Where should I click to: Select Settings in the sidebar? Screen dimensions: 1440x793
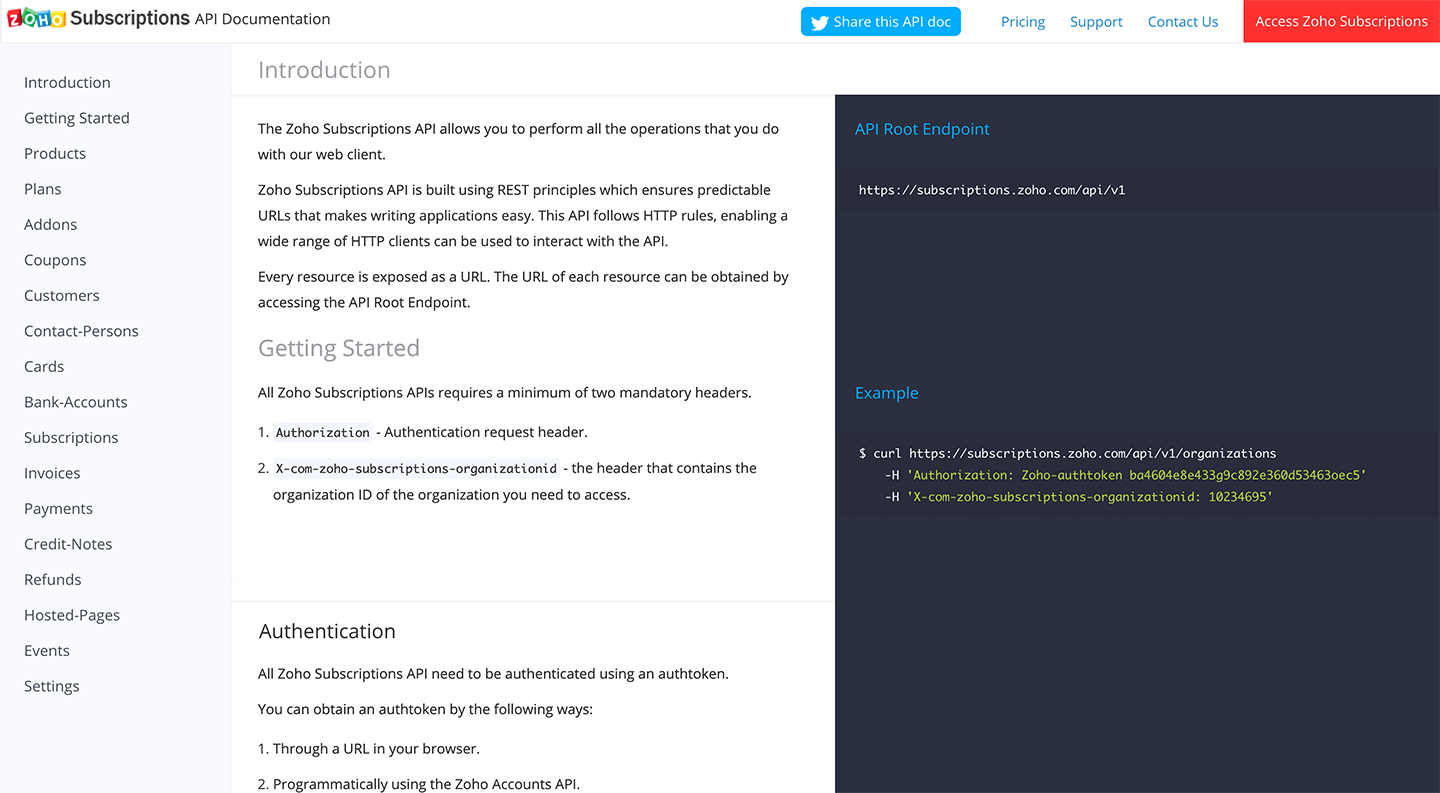click(x=52, y=686)
